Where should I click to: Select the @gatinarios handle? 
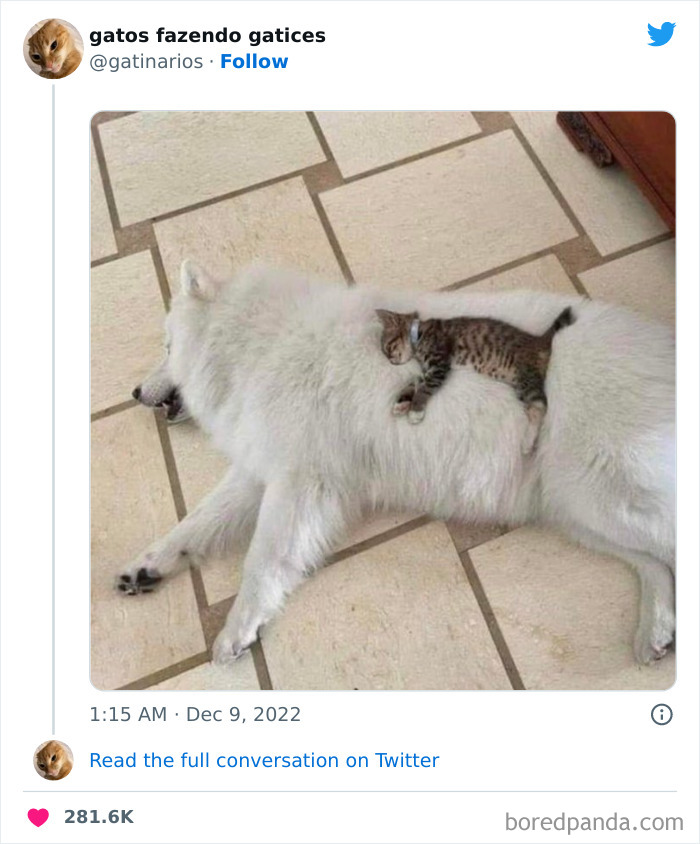(145, 62)
